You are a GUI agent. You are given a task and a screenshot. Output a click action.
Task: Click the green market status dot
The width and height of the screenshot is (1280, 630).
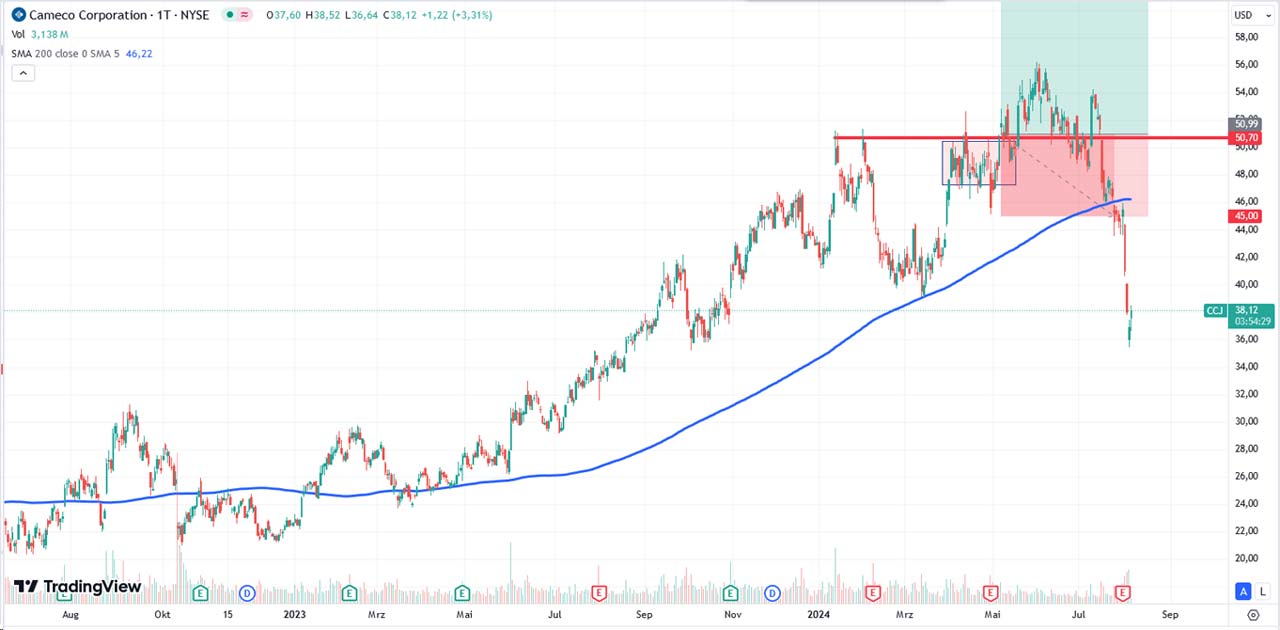point(231,15)
